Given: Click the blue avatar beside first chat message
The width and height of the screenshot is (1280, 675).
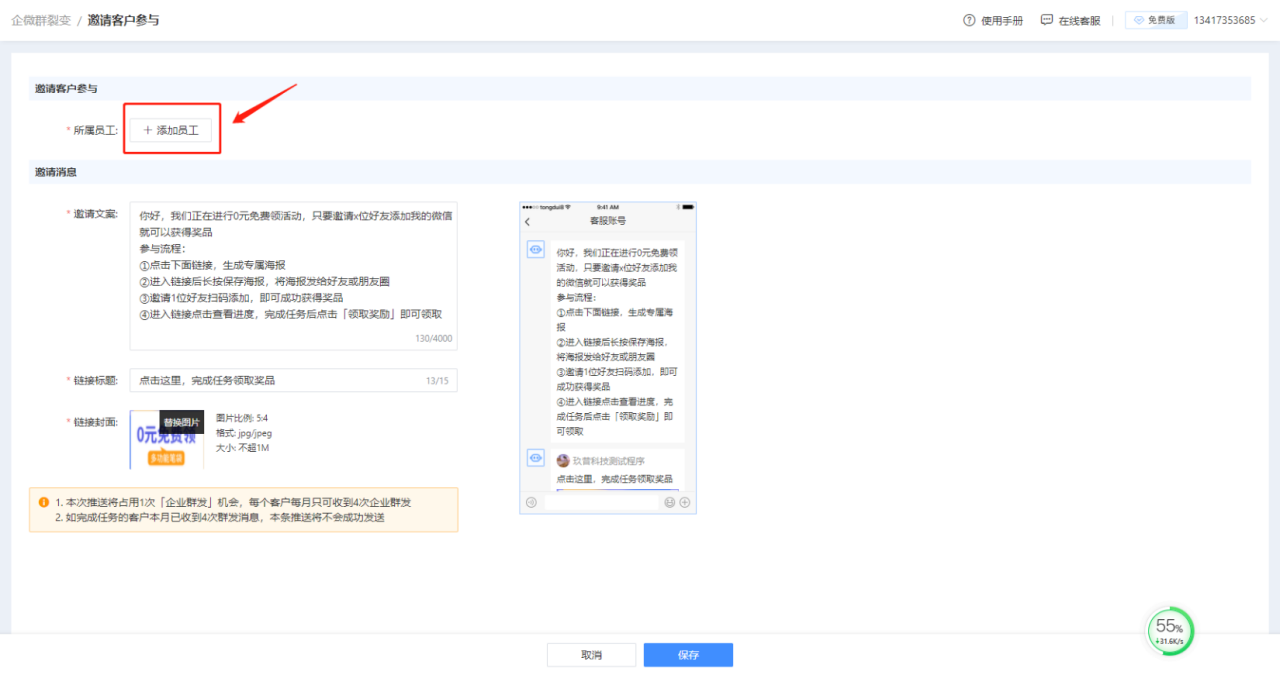Looking at the screenshot, I should pyautogui.click(x=535, y=249).
